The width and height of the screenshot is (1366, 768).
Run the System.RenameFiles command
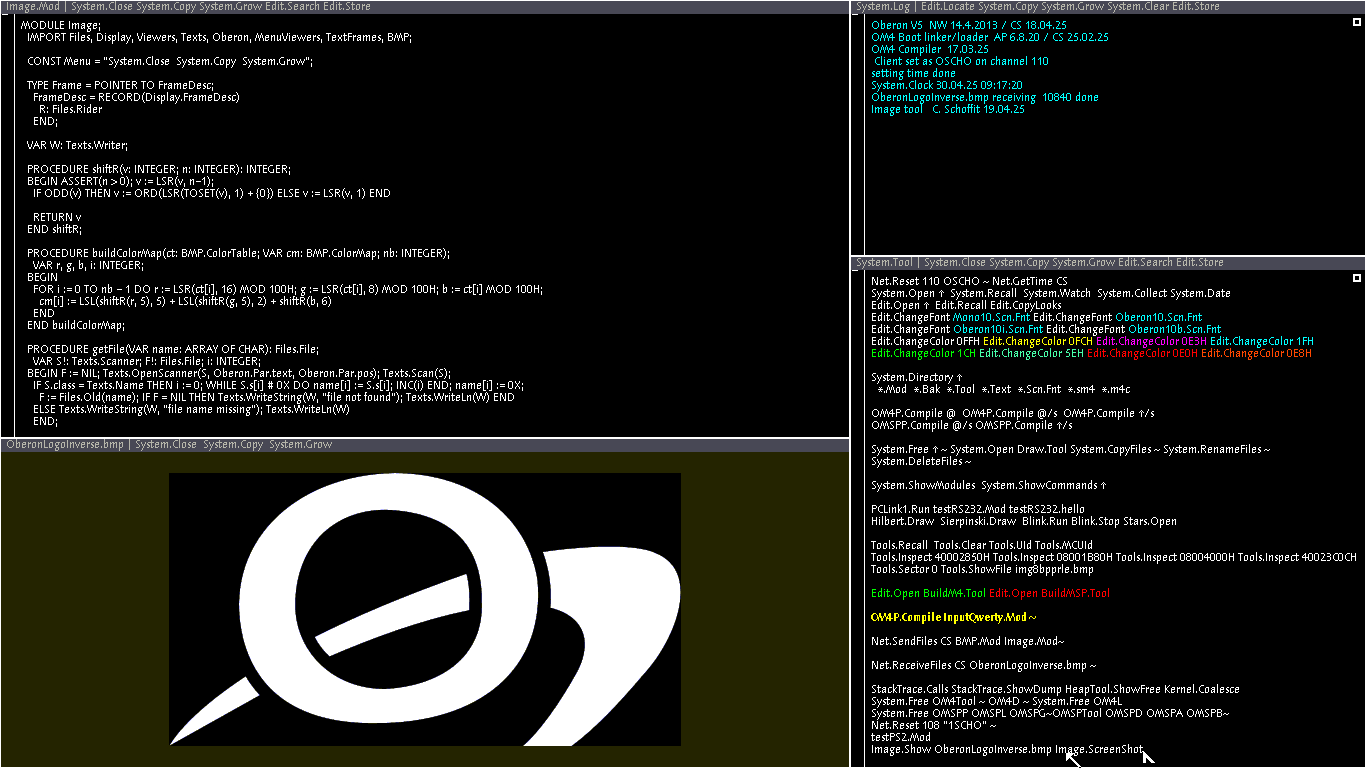click(x=1212, y=450)
